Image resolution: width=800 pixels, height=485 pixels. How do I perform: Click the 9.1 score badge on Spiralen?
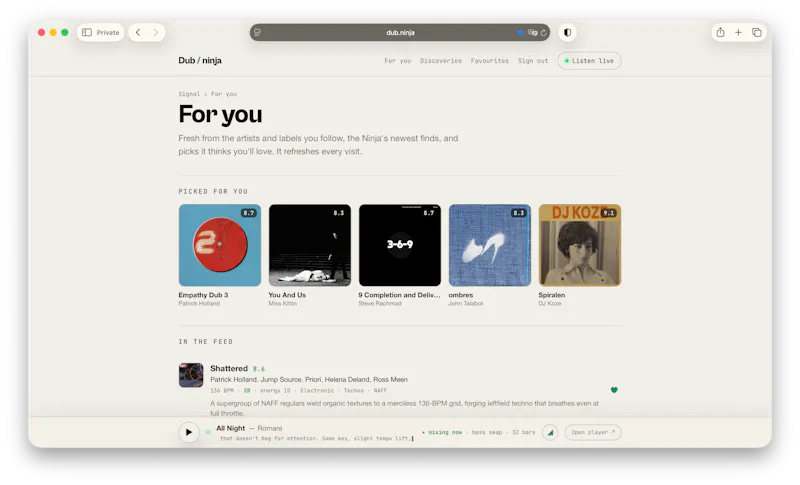tap(609, 213)
